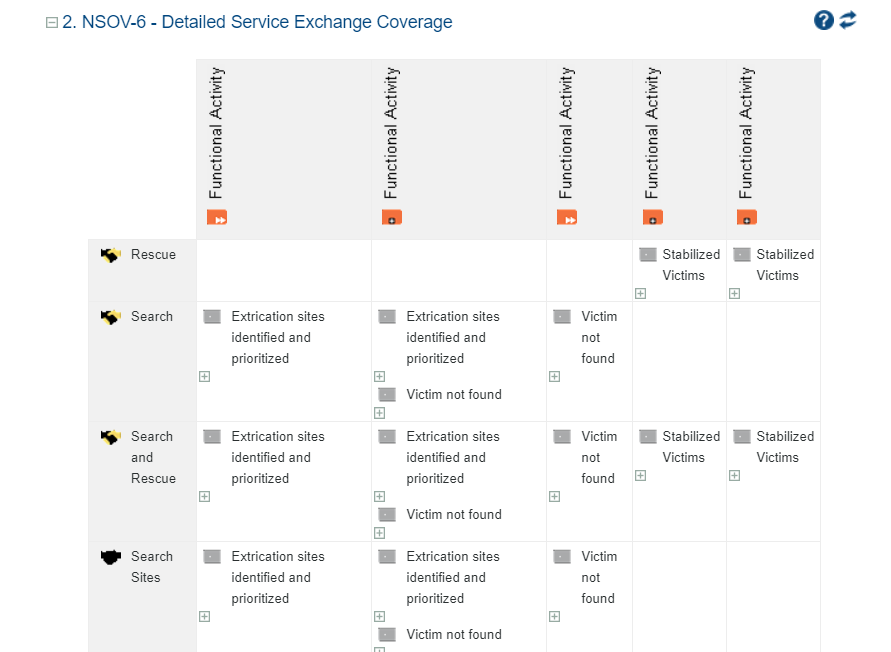Expand last Stabilized Victims cell in Rescue row

(x=734, y=294)
